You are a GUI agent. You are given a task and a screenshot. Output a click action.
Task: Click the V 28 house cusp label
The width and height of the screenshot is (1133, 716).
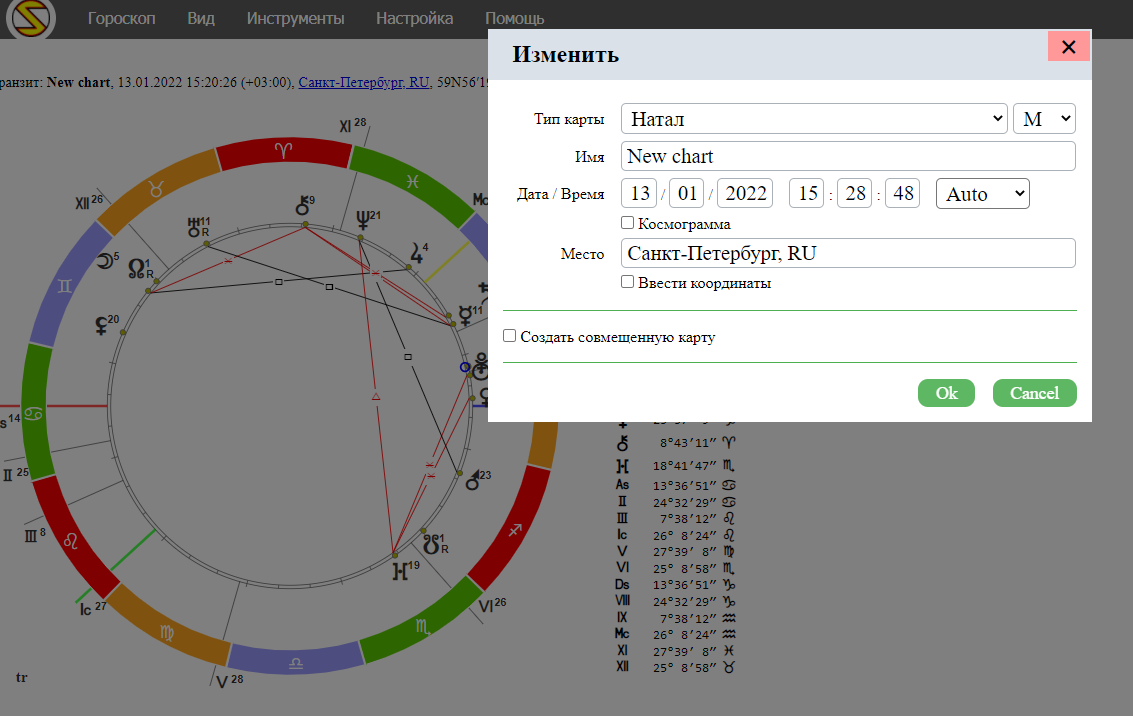tap(230, 681)
